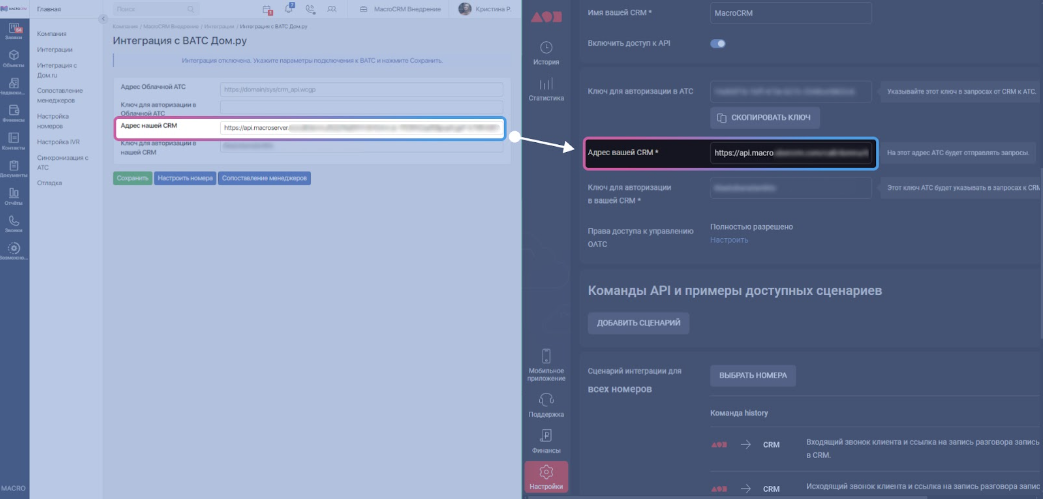Screen dimensions: 1043x499
Task: Select the Настройка IVR menu item
Action: click(59, 142)
